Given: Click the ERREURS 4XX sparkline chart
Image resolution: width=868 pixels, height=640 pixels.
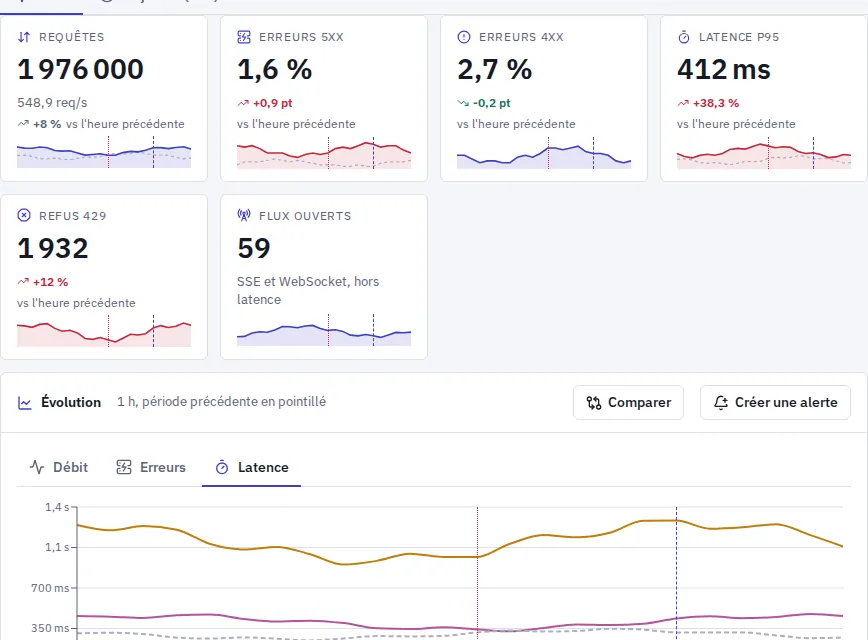Looking at the screenshot, I should pyautogui.click(x=544, y=153).
